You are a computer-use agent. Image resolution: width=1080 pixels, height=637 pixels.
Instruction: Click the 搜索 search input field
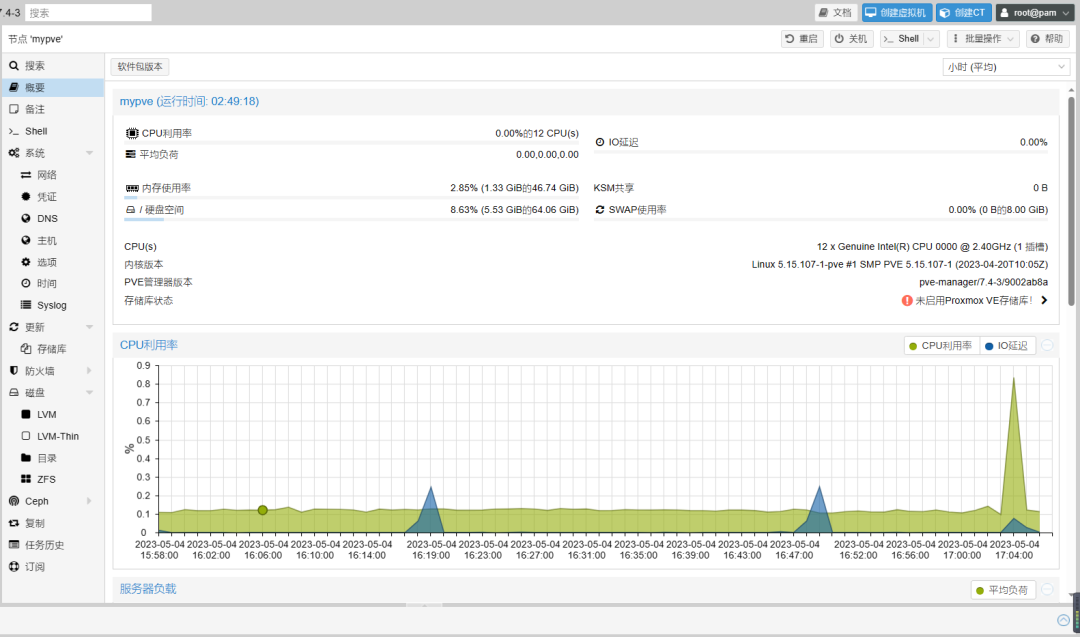click(x=88, y=13)
